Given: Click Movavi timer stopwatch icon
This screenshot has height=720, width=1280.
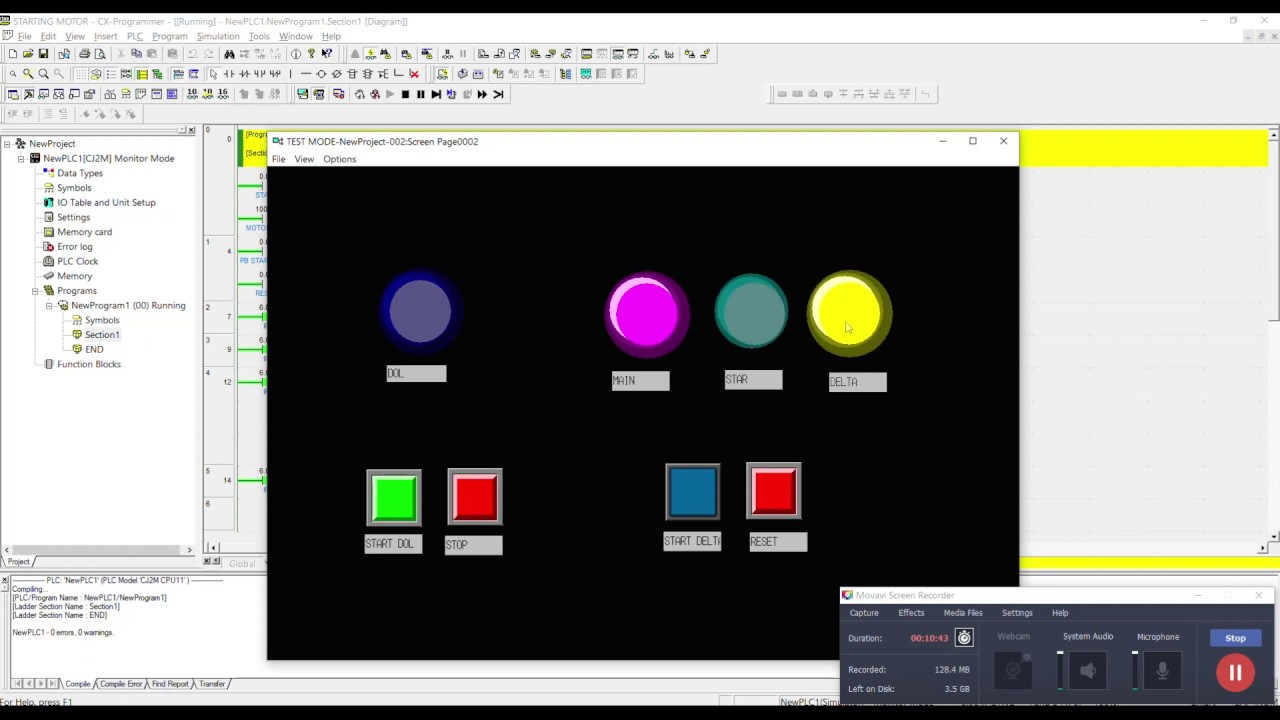Looking at the screenshot, I should pos(964,638).
